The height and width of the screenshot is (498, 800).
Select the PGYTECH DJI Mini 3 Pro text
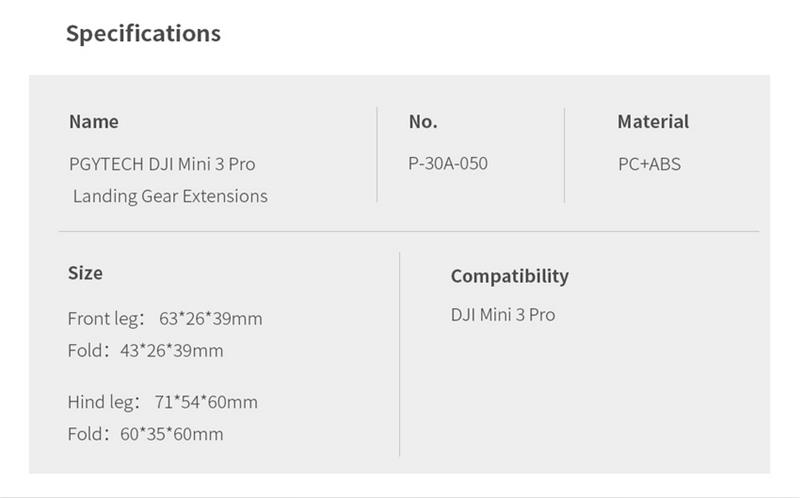coord(168,164)
